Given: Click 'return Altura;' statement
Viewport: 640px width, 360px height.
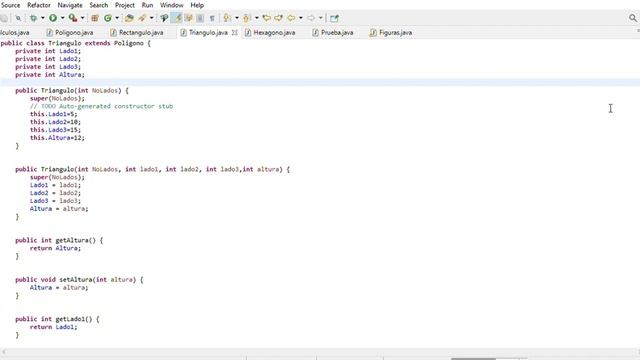Looking at the screenshot, I should coord(55,248).
